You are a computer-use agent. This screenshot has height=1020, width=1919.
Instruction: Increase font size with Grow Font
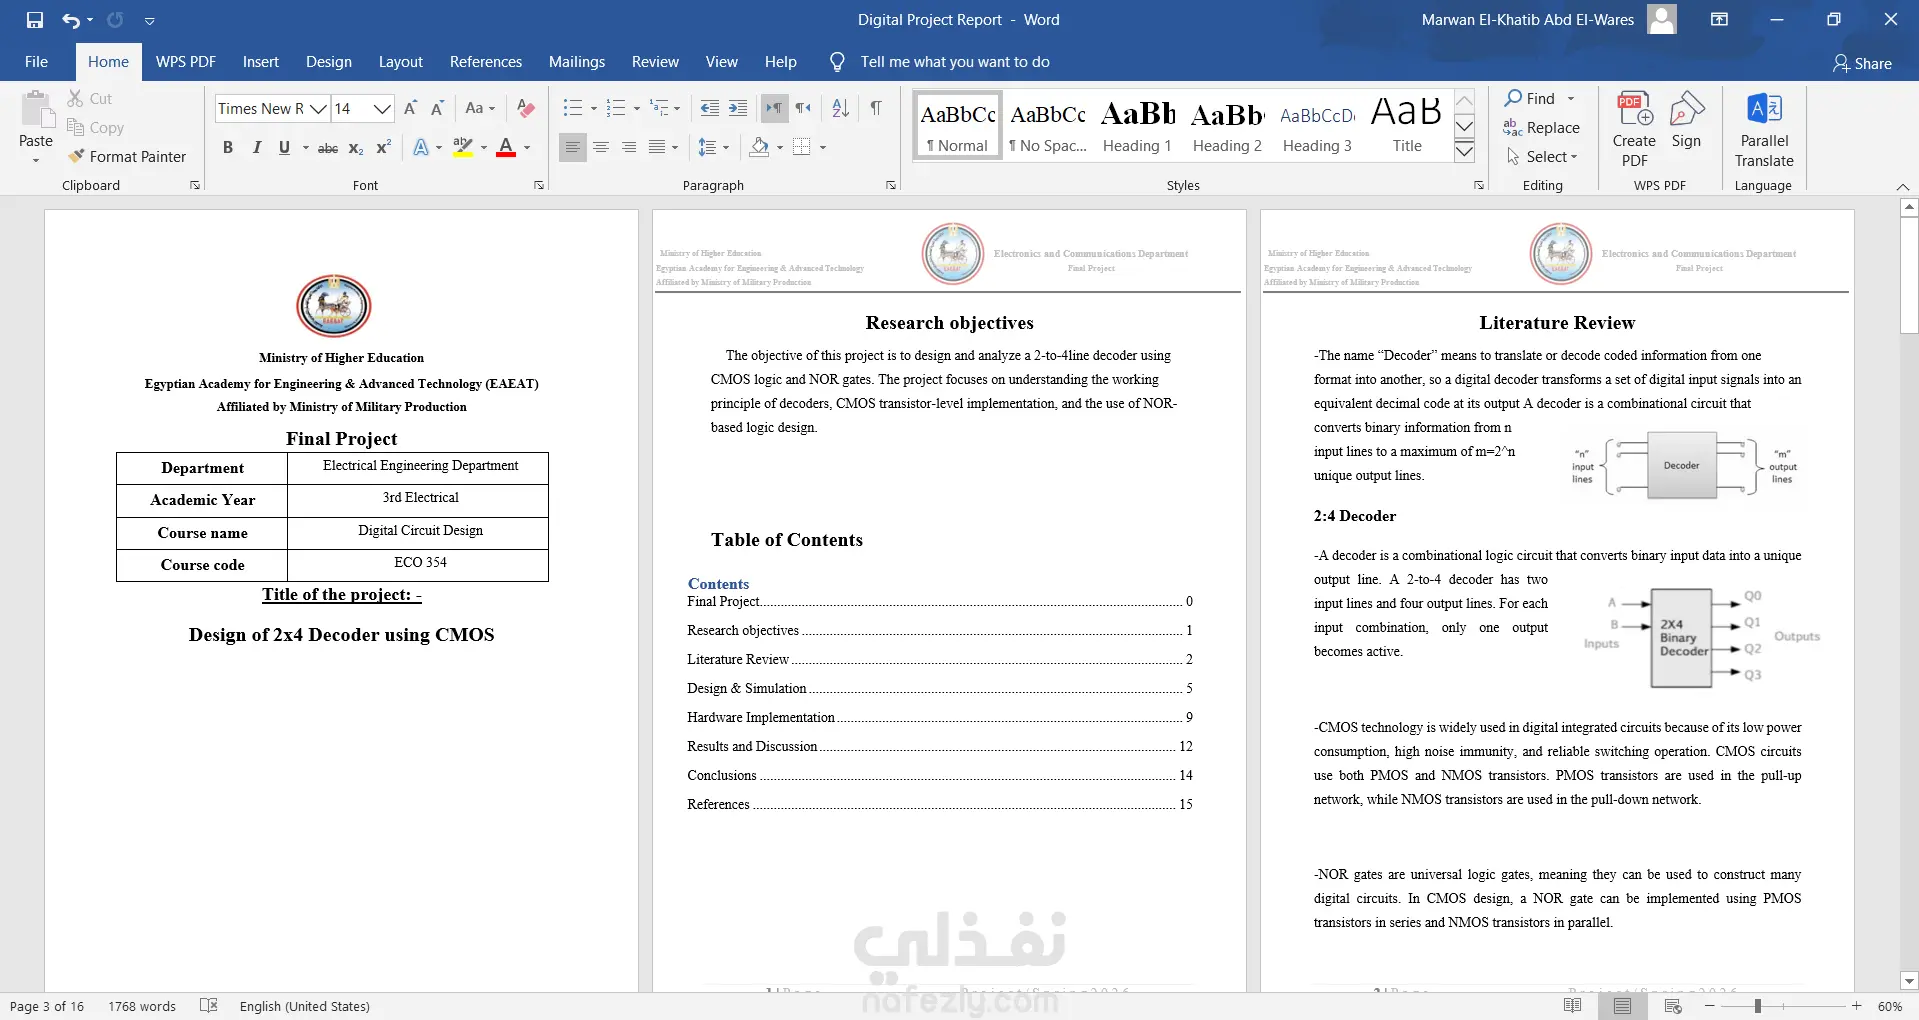(x=410, y=108)
